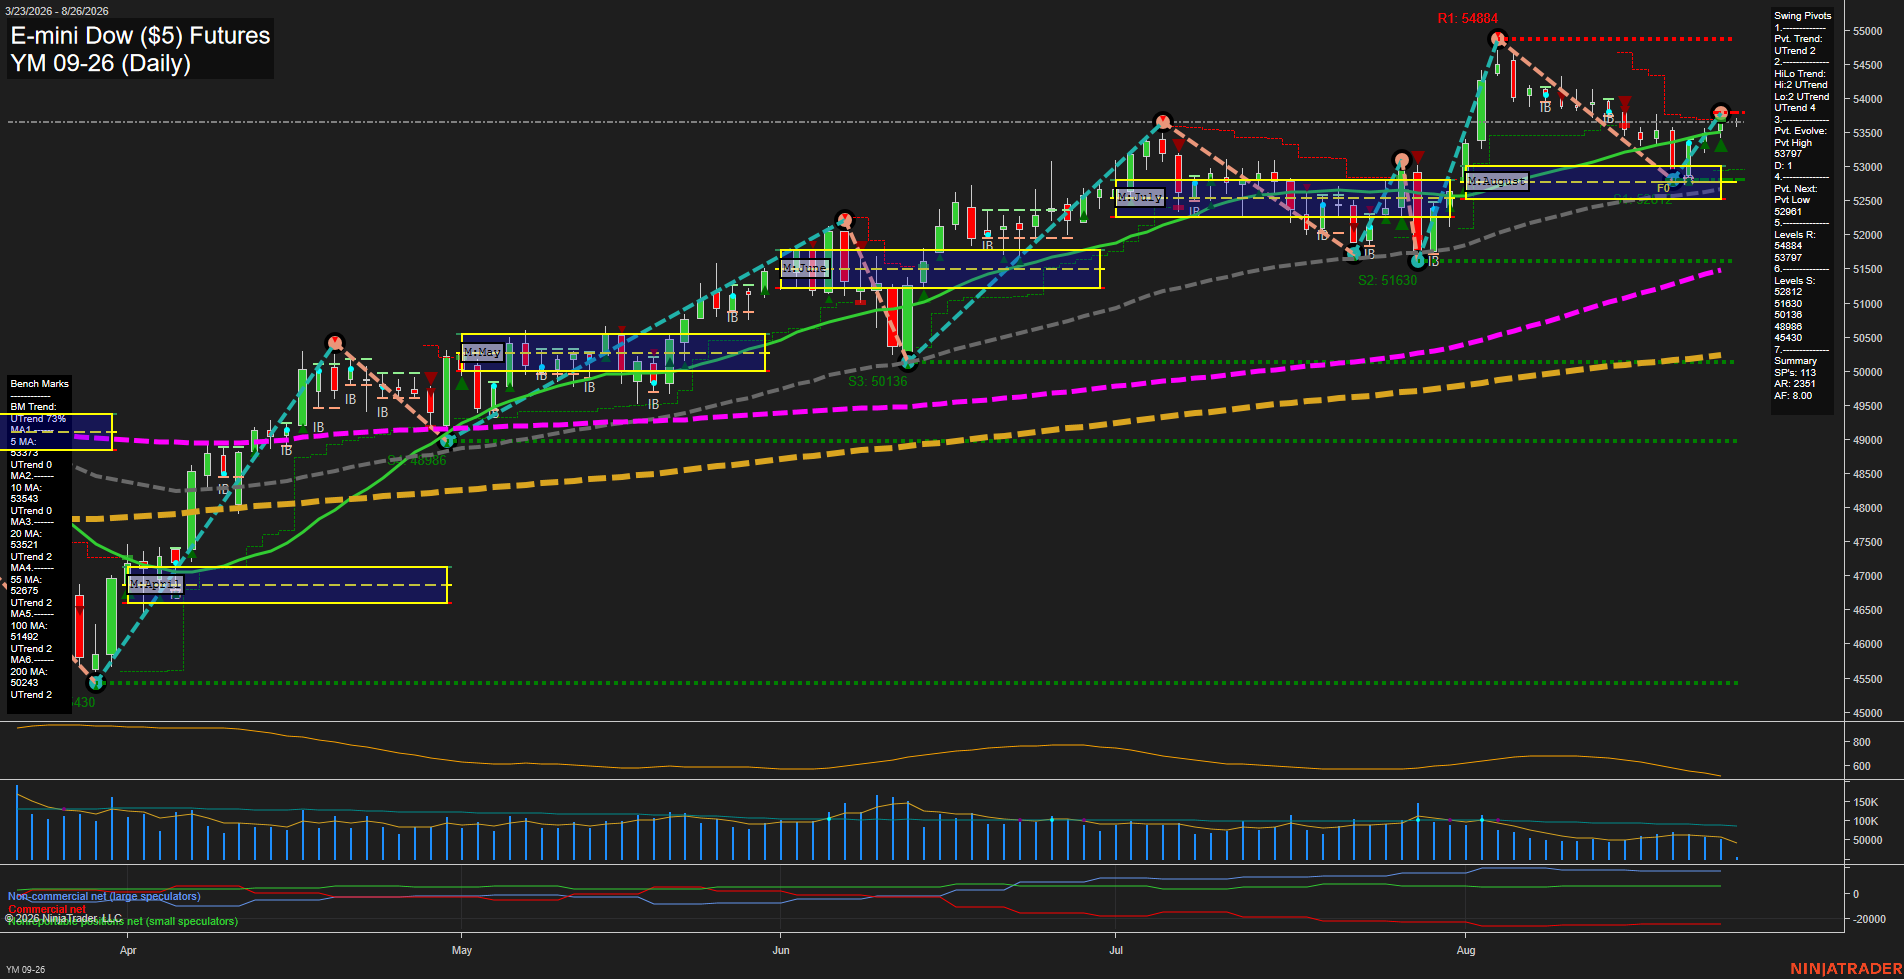Click the swing high pivot circle at the R1 peak
1904x979 pixels.
tap(1497, 40)
